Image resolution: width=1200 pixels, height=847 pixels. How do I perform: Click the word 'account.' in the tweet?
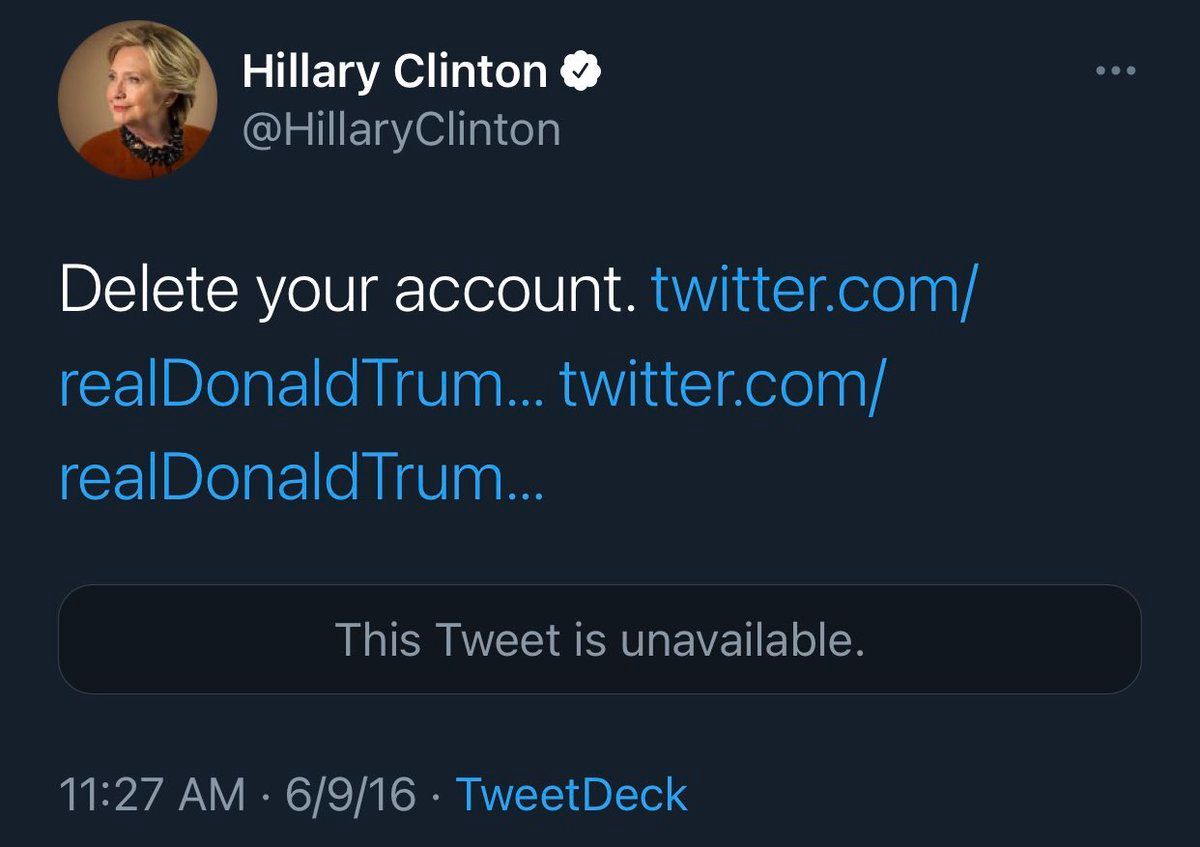coord(515,290)
